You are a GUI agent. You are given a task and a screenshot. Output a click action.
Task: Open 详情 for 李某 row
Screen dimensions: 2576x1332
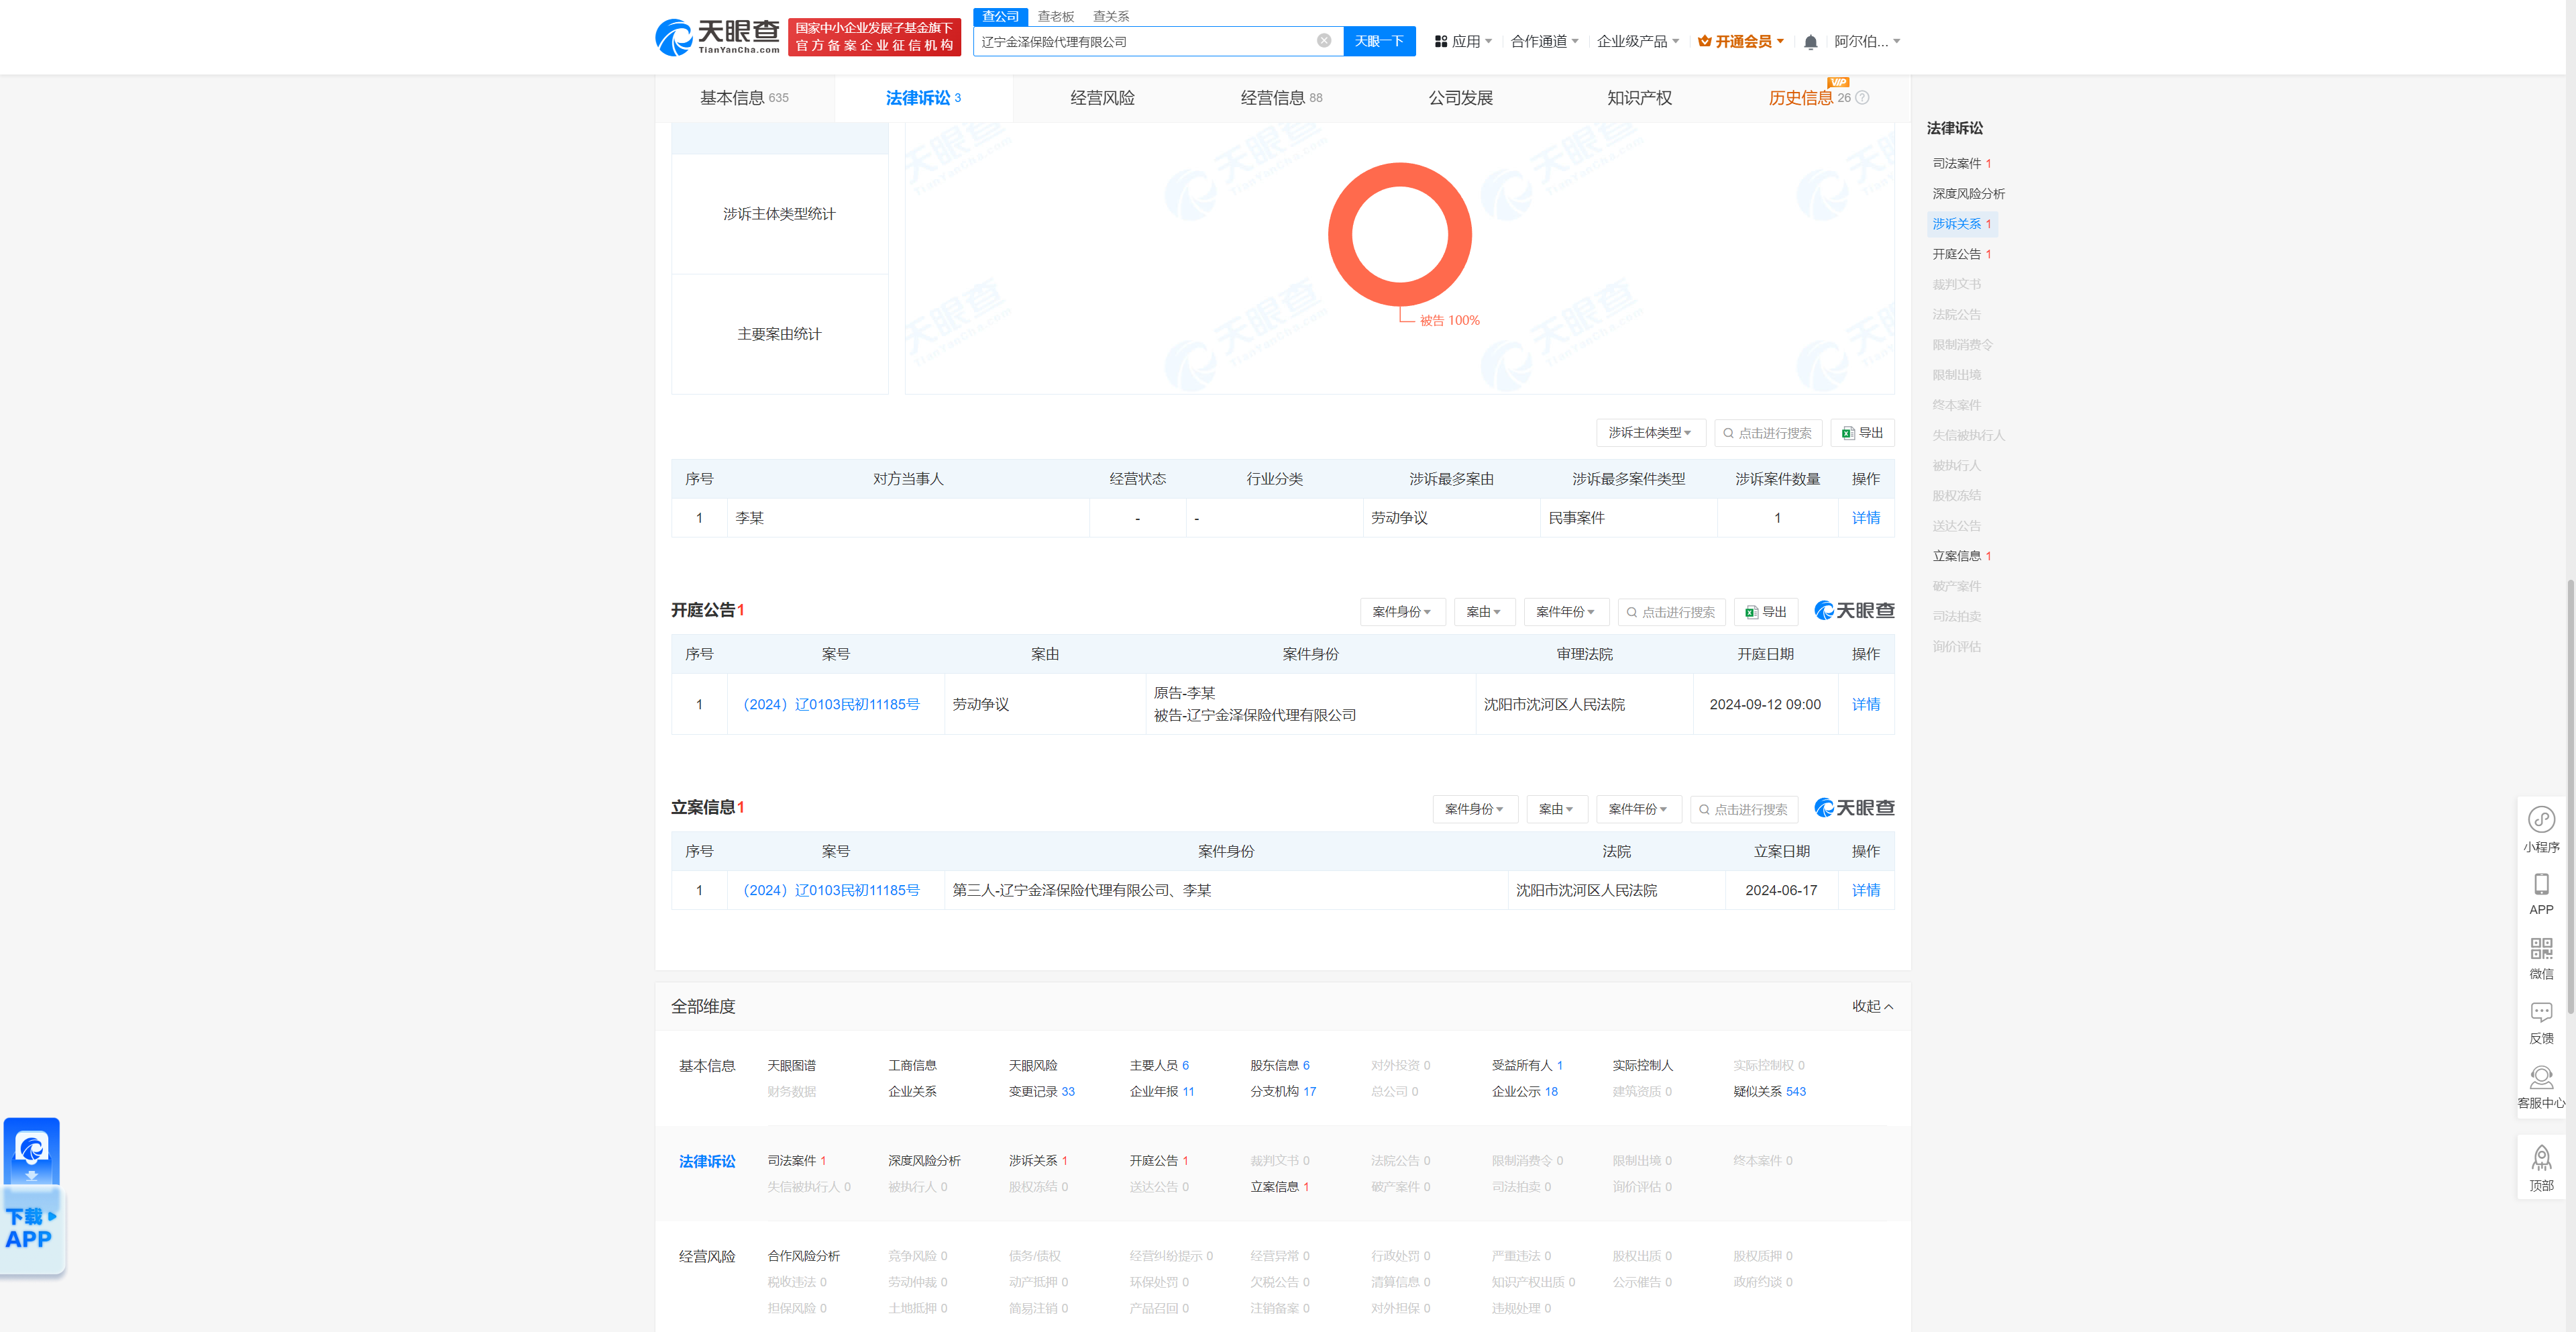click(1865, 518)
